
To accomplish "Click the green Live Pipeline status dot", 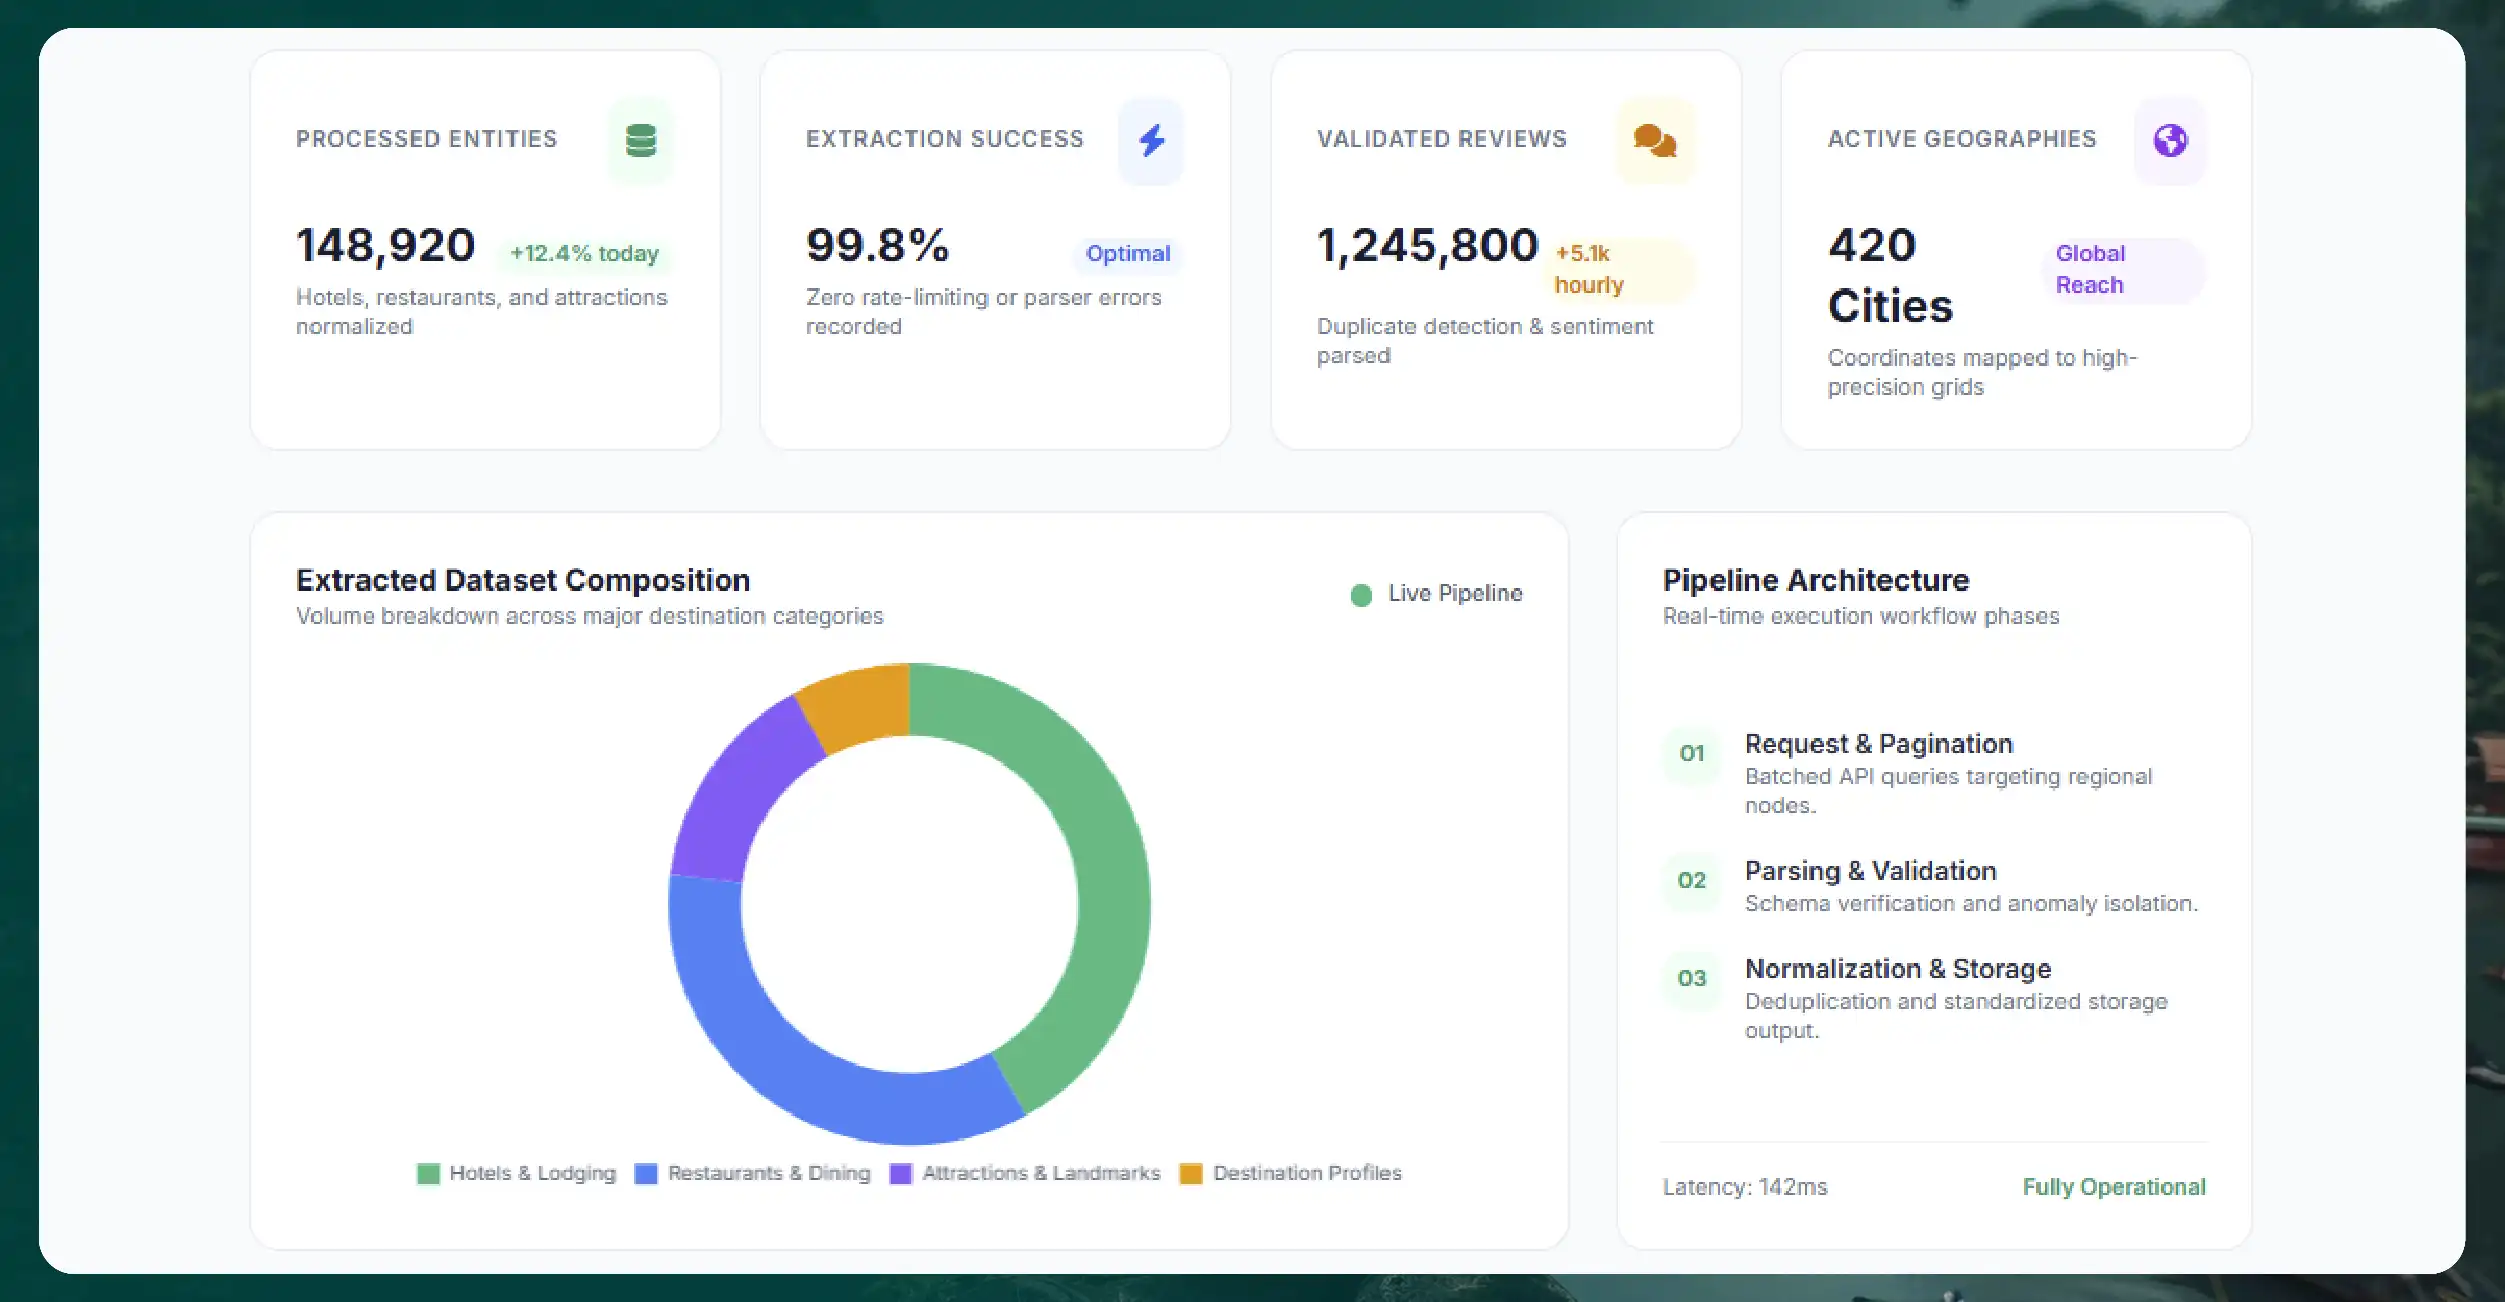I will [1361, 595].
